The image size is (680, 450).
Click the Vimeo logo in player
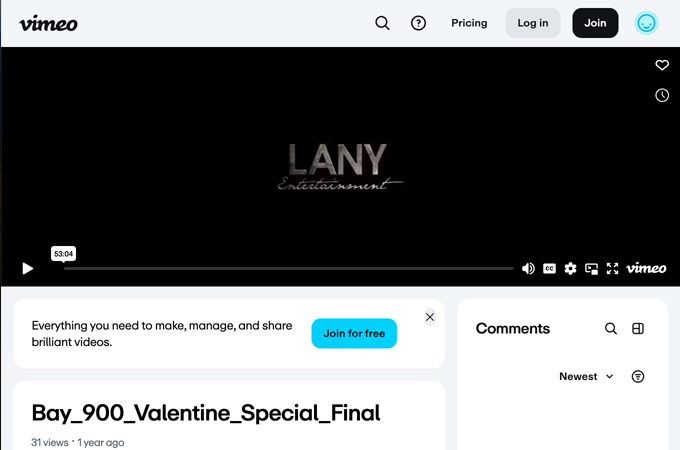click(646, 268)
